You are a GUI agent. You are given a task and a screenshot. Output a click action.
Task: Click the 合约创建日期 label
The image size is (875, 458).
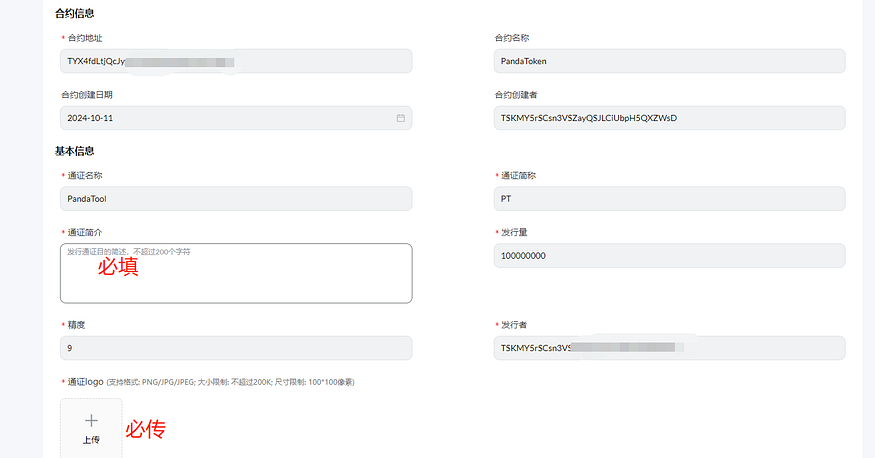87,95
